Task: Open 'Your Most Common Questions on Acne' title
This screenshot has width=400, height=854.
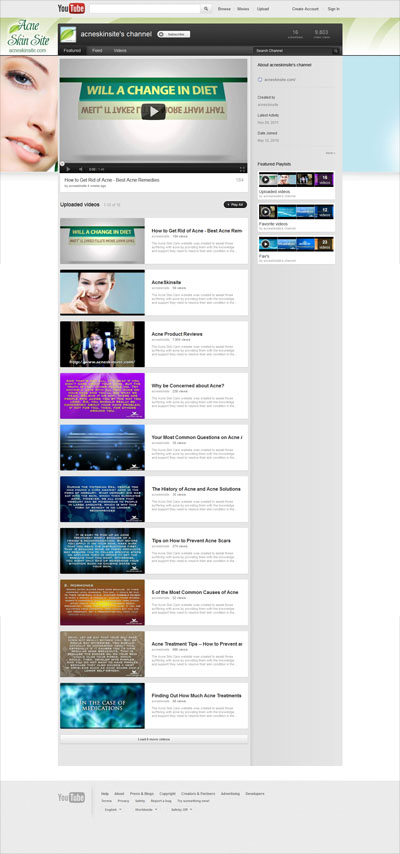Action: pos(197,437)
